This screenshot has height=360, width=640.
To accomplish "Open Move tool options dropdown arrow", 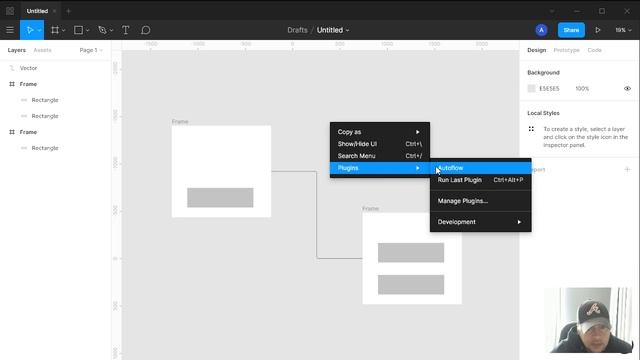I will coord(39,30).
